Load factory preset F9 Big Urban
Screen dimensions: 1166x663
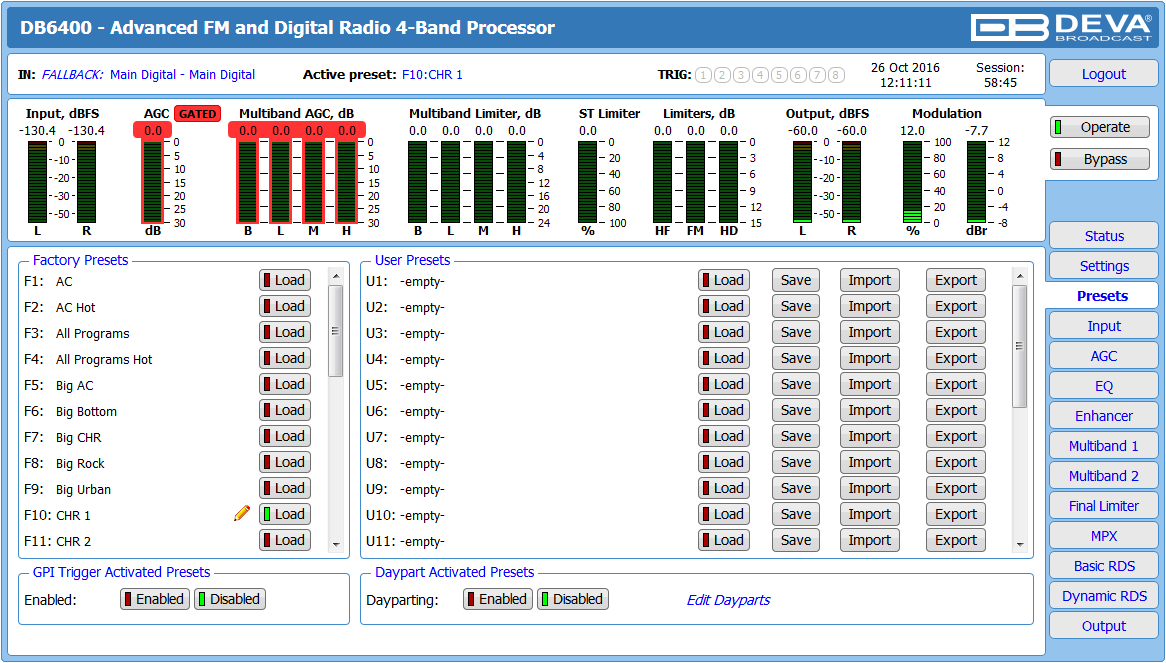(285, 488)
